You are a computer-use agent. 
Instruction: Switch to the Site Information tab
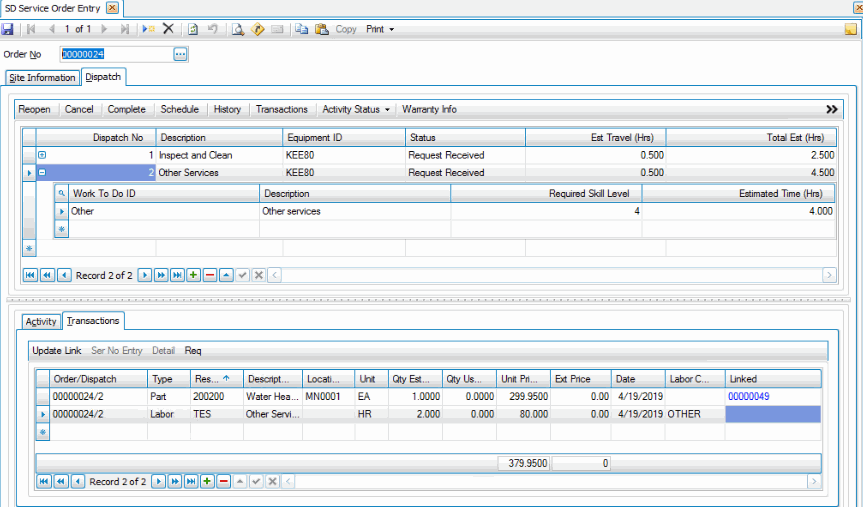pos(42,78)
